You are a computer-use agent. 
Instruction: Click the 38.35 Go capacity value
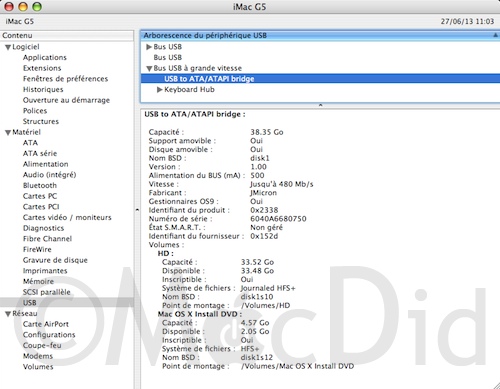click(267, 132)
